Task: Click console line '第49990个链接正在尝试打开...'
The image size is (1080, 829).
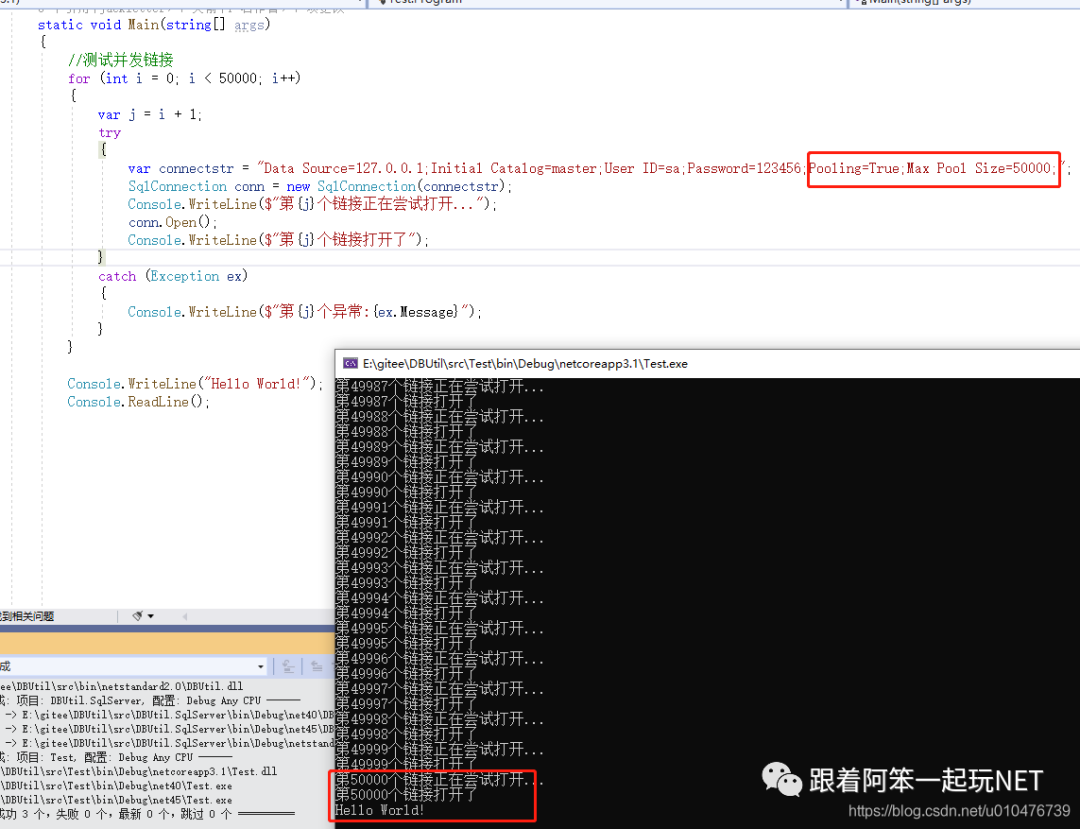Action: 439,477
